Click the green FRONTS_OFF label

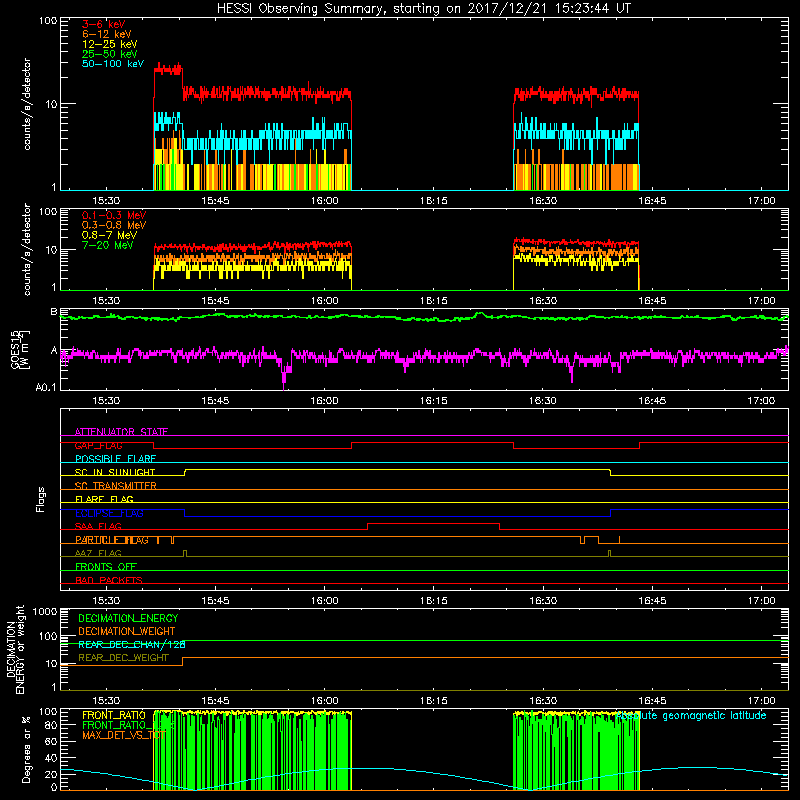coord(106,567)
